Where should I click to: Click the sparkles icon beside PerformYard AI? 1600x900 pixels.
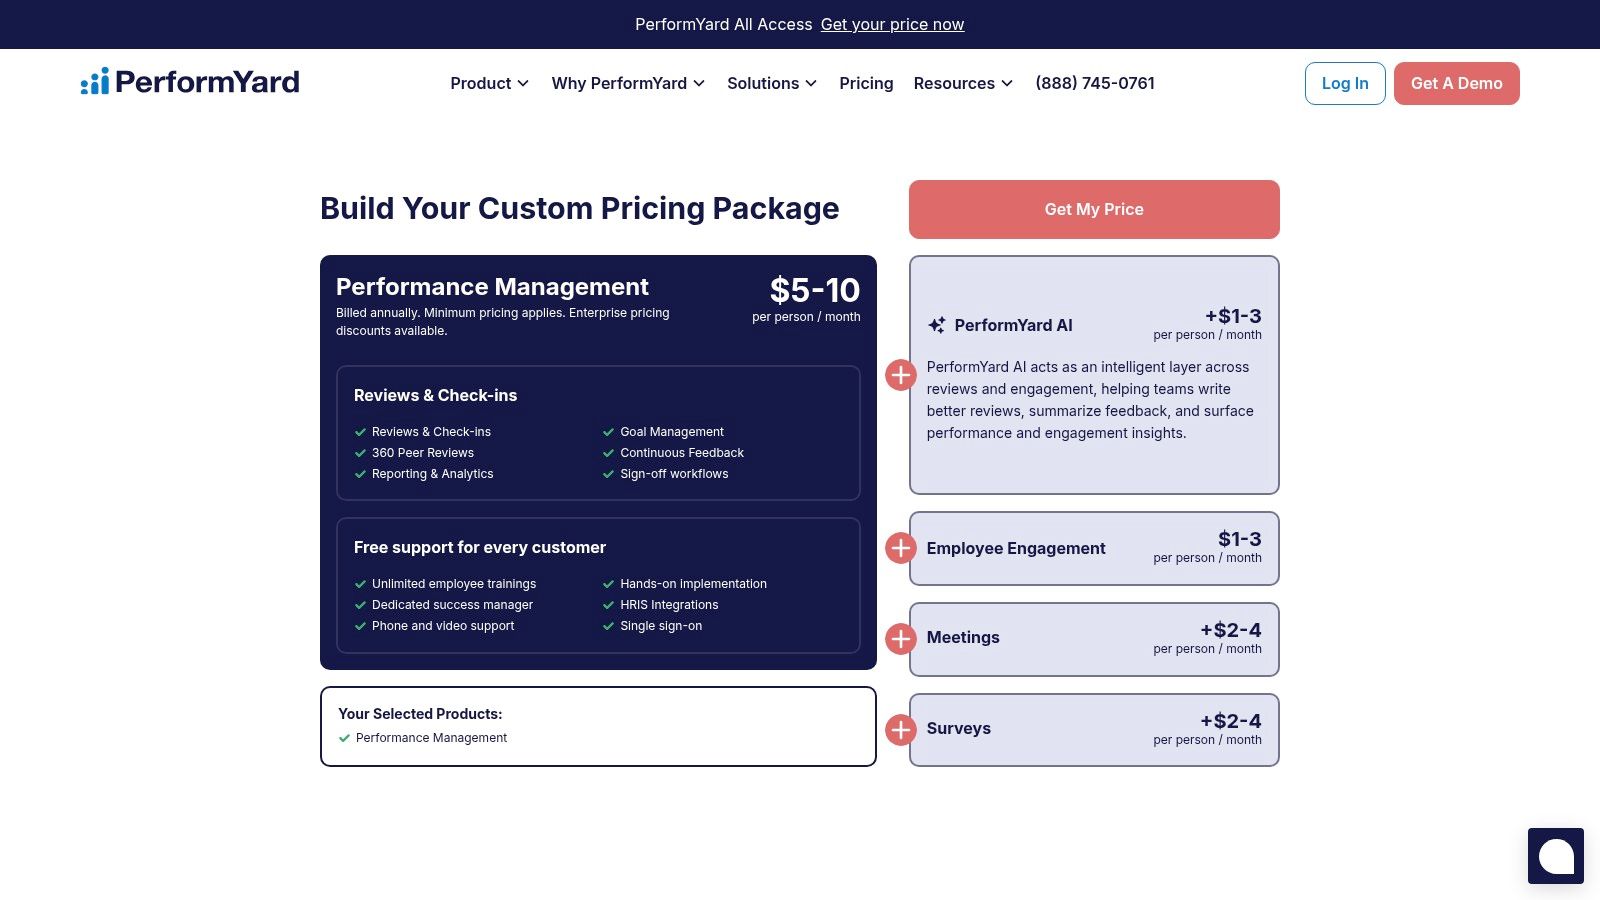936,325
